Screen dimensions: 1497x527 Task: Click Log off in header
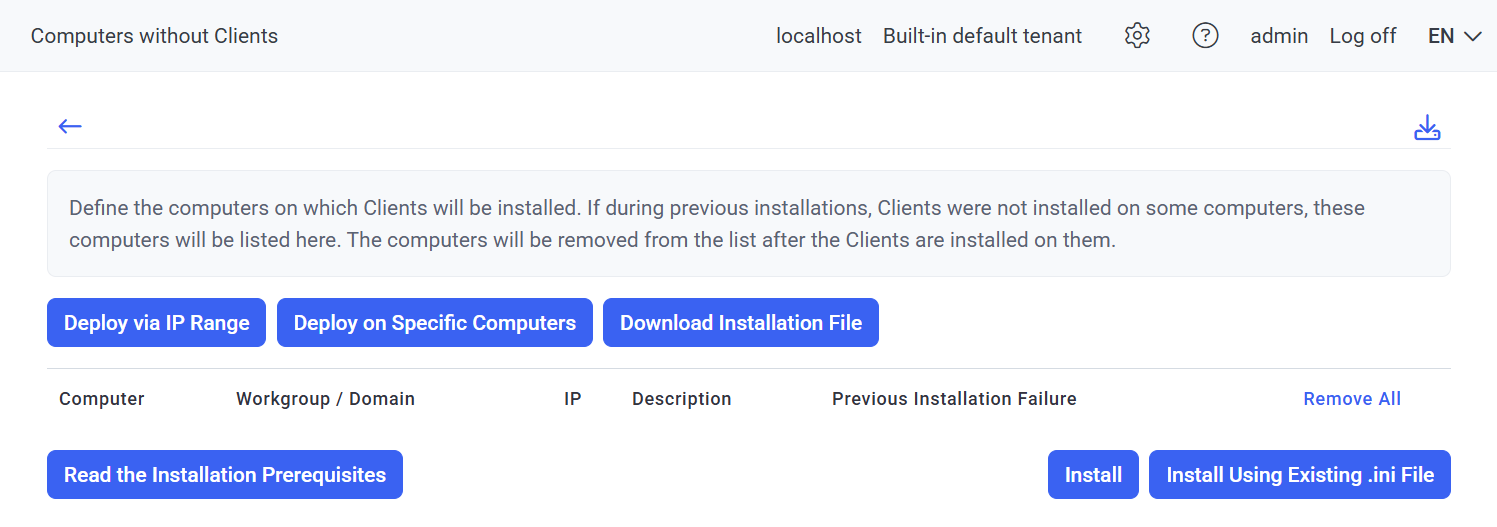coord(1362,36)
